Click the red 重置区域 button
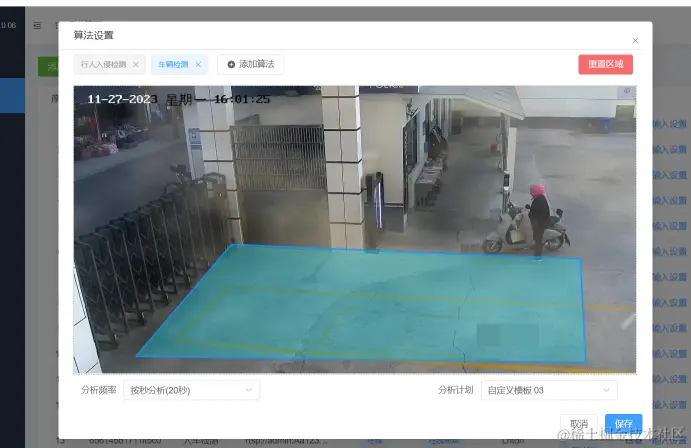 click(x=606, y=64)
